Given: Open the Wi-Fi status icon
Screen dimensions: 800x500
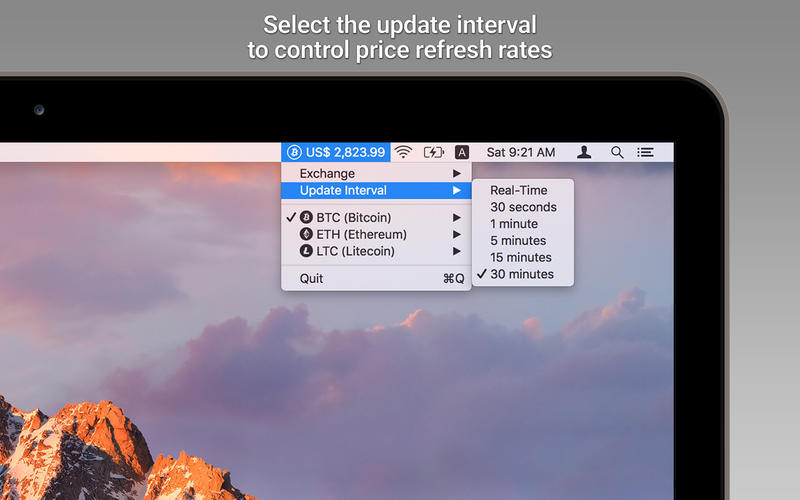Looking at the screenshot, I should [403, 152].
